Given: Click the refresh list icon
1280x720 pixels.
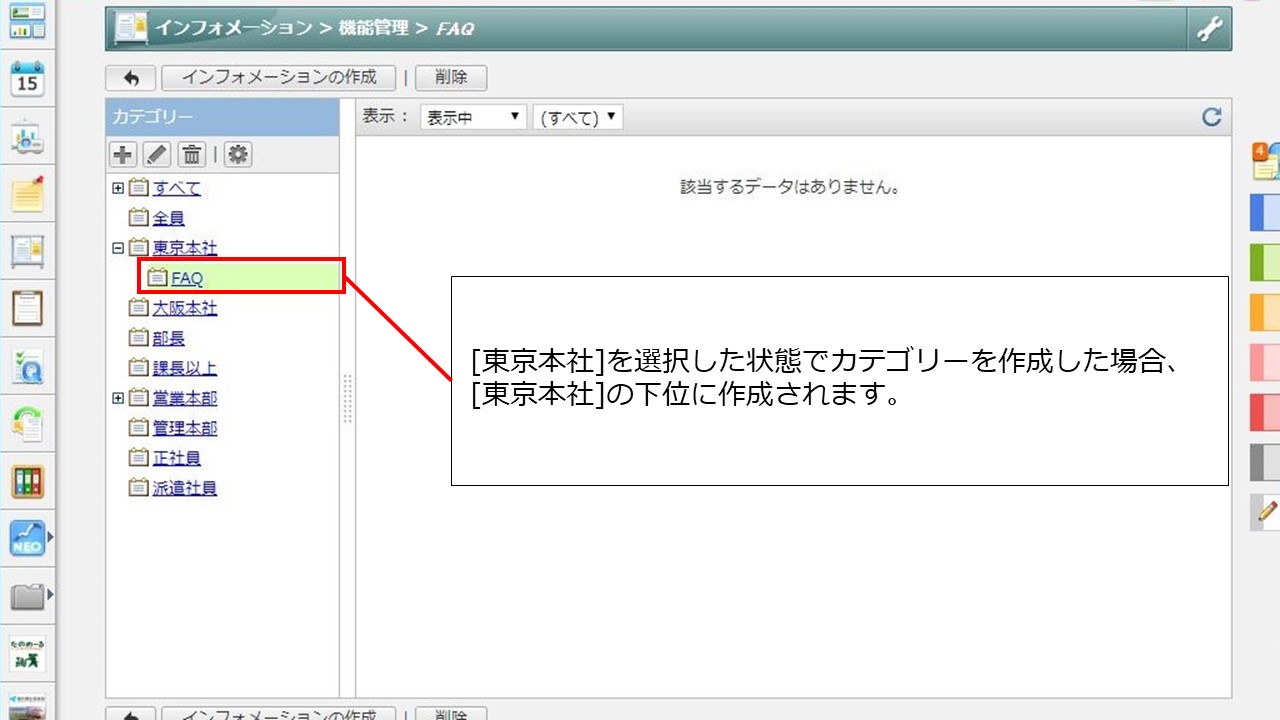Looking at the screenshot, I should [x=1211, y=117].
